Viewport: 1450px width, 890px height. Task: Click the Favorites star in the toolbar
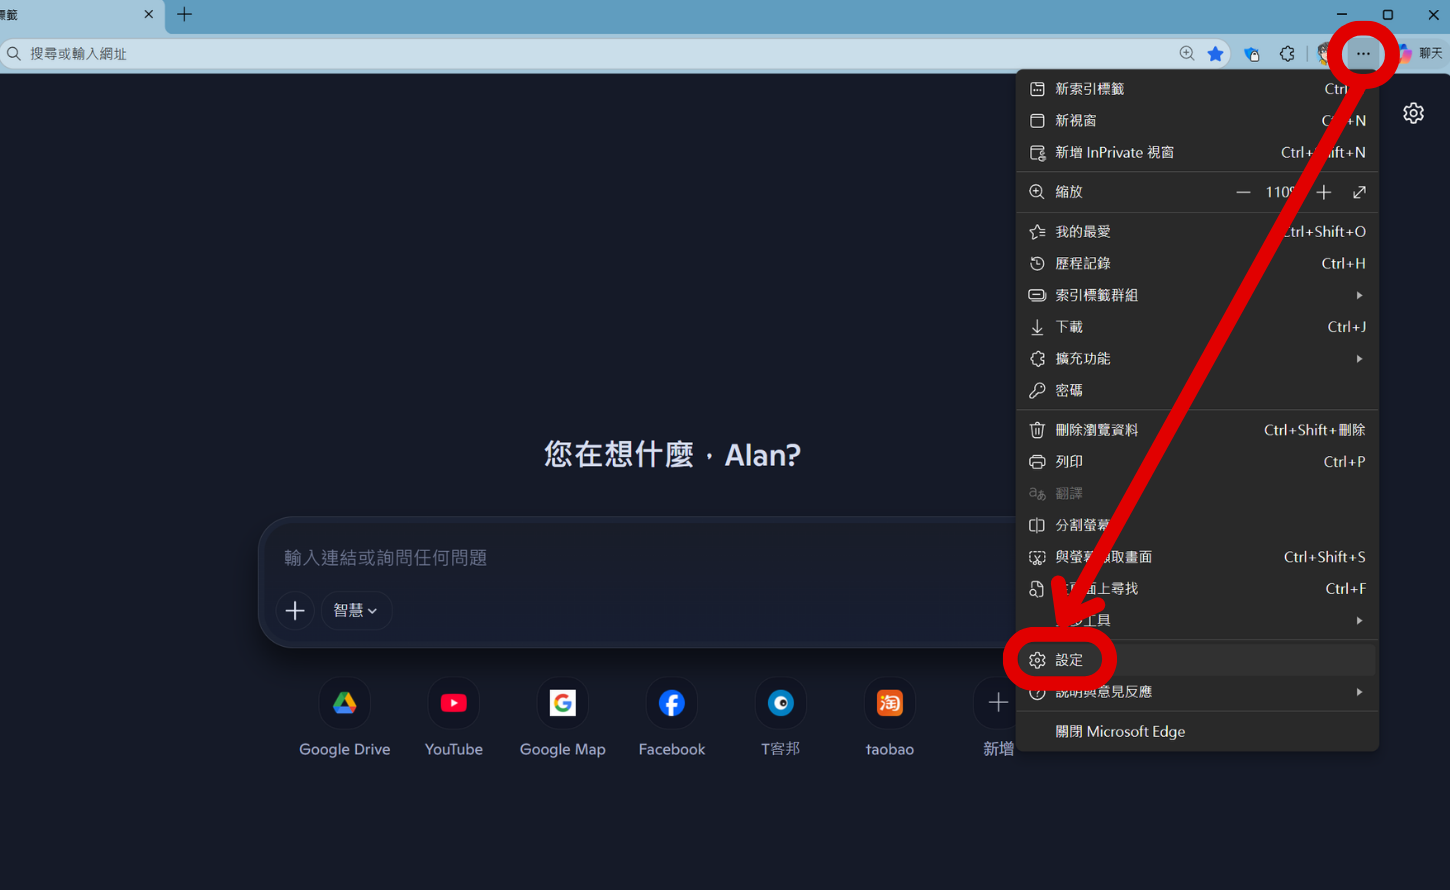[1215, 53]
